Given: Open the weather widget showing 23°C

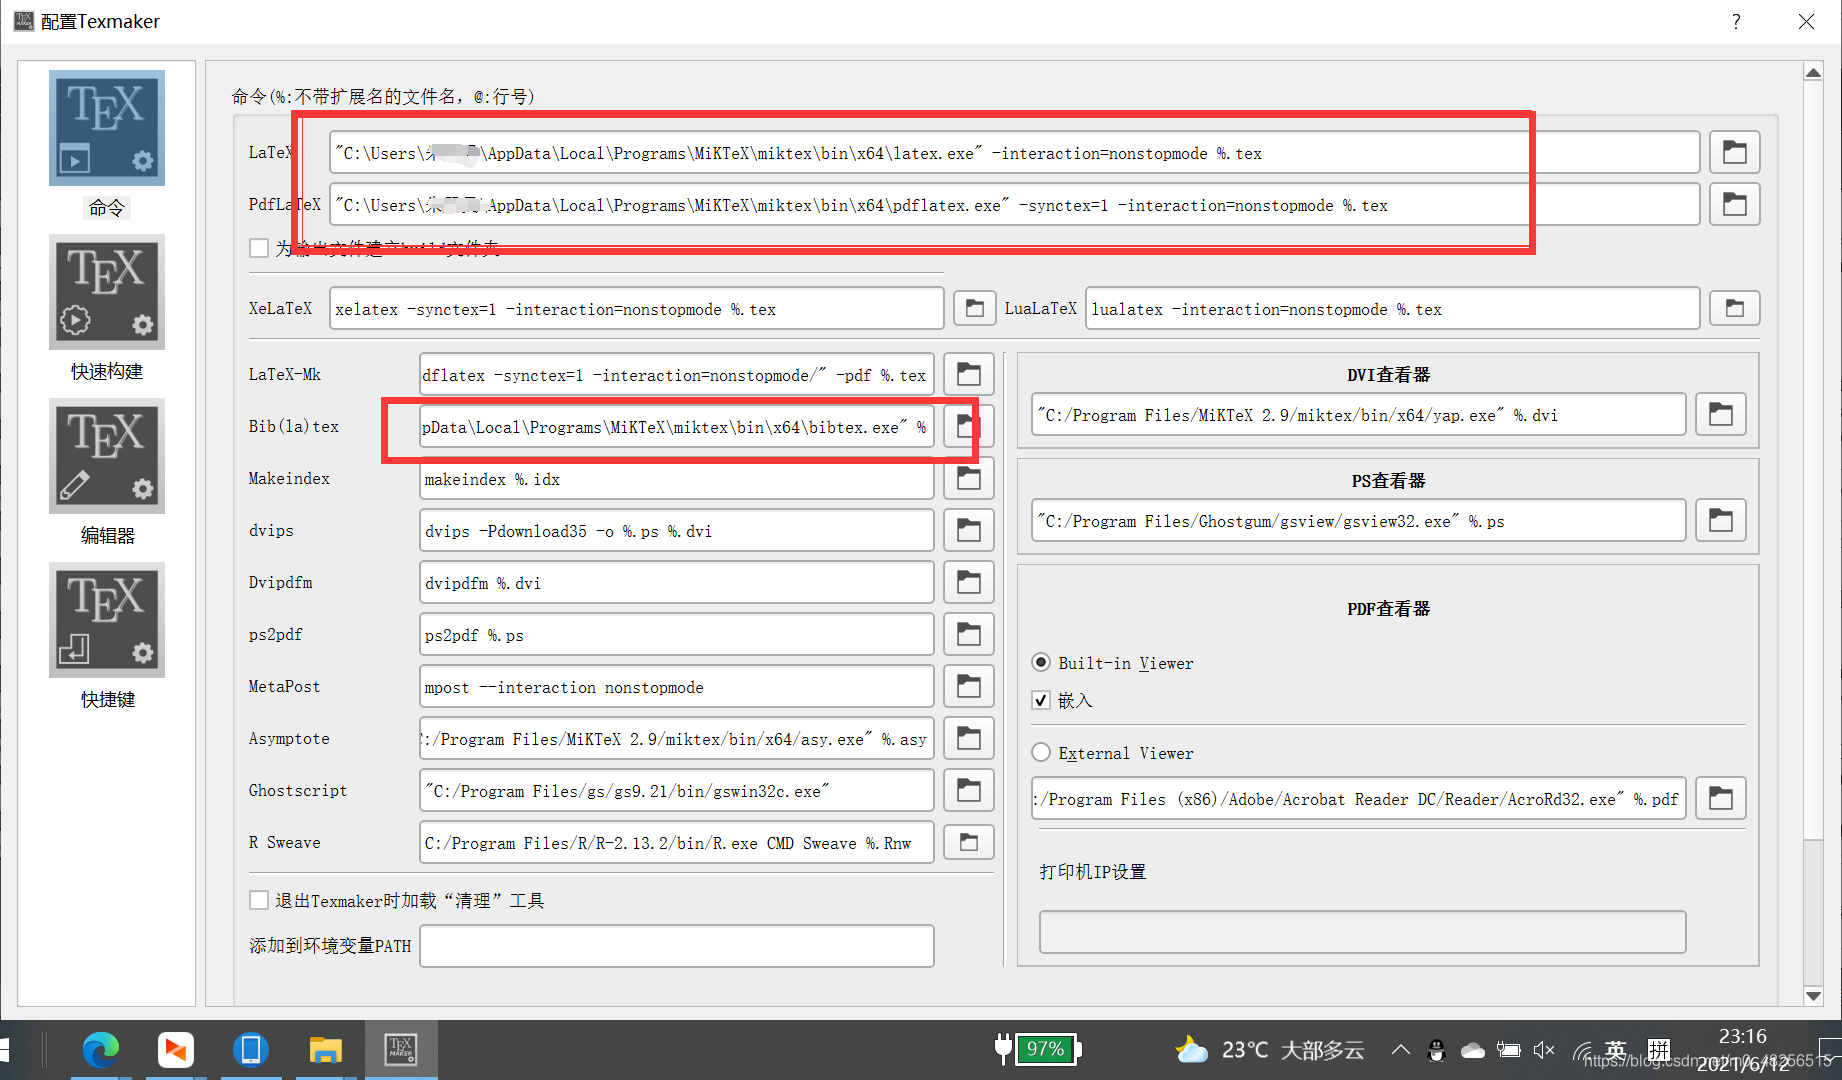Looking at the screenshot, I should click(1270, 1050).
